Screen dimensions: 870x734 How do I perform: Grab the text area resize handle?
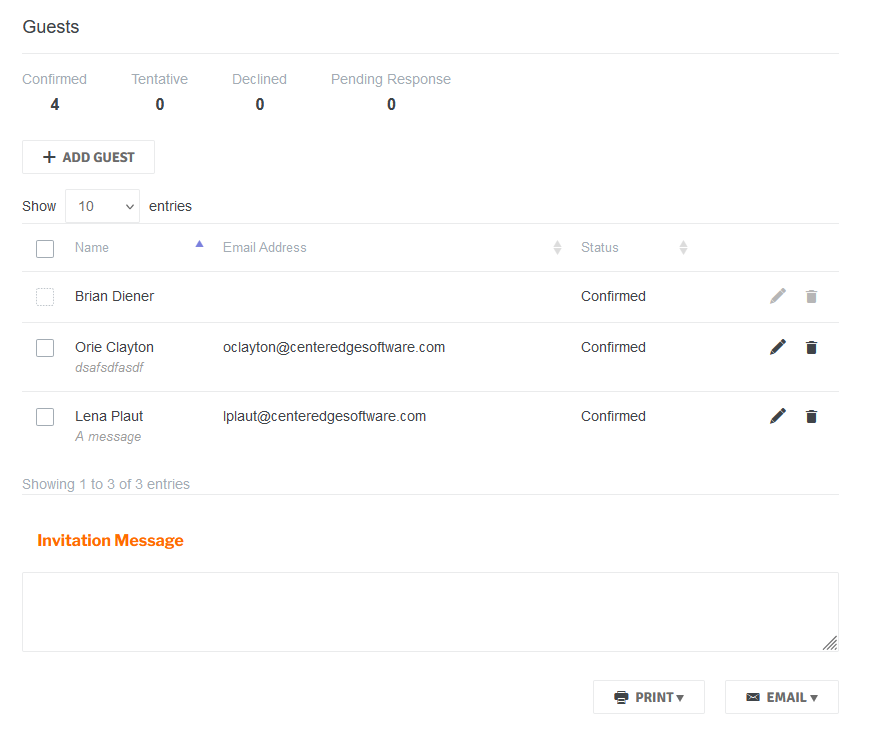coord(829,643)
